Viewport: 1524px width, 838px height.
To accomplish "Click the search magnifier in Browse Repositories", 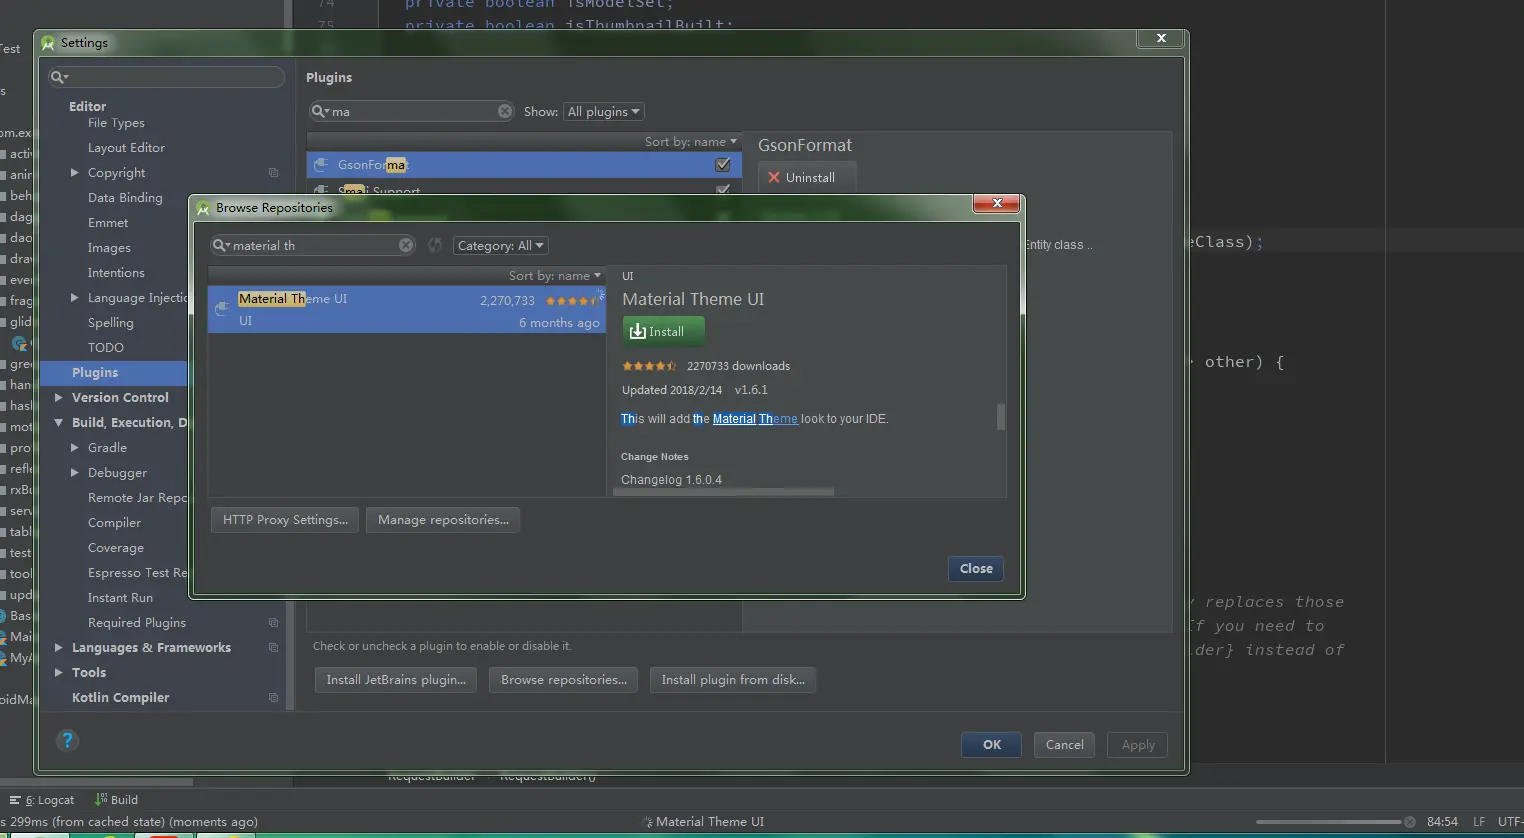I will click(x=220, y=245).
